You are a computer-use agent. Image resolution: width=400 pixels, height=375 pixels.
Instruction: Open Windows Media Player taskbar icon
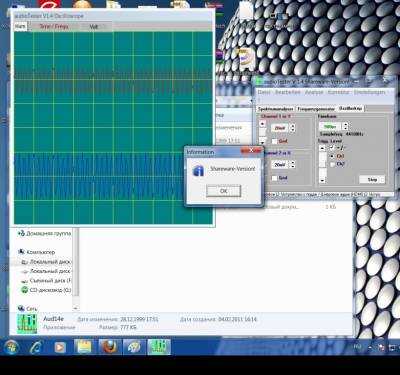[x=60, y=348]
